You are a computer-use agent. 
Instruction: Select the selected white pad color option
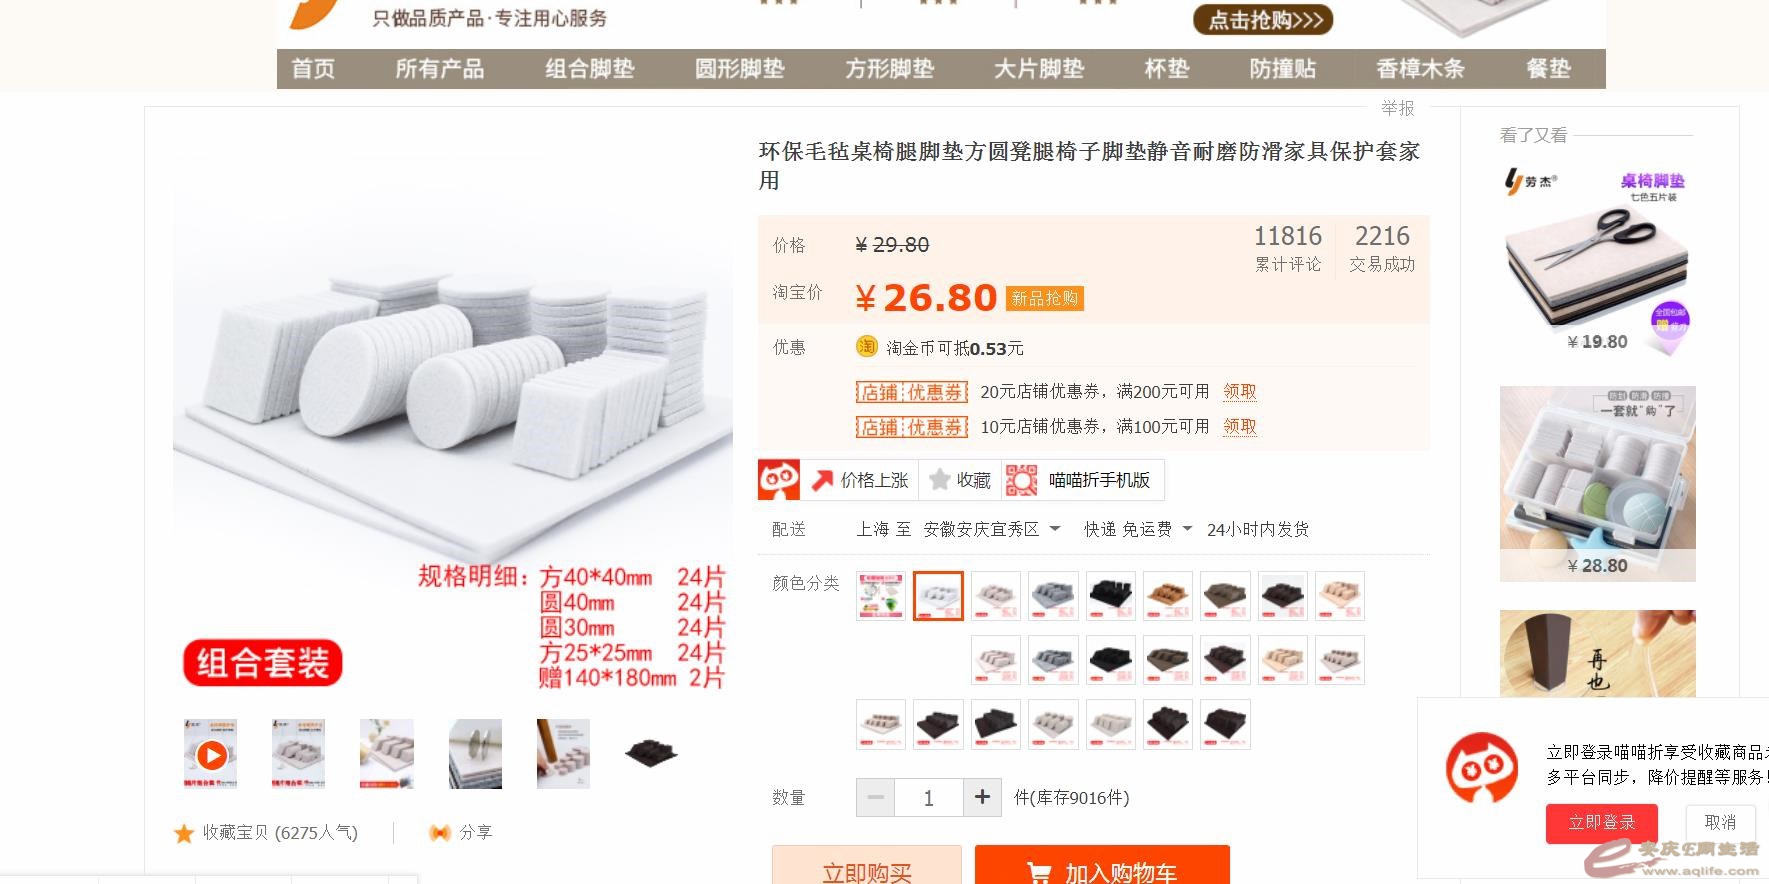(938, 596)
